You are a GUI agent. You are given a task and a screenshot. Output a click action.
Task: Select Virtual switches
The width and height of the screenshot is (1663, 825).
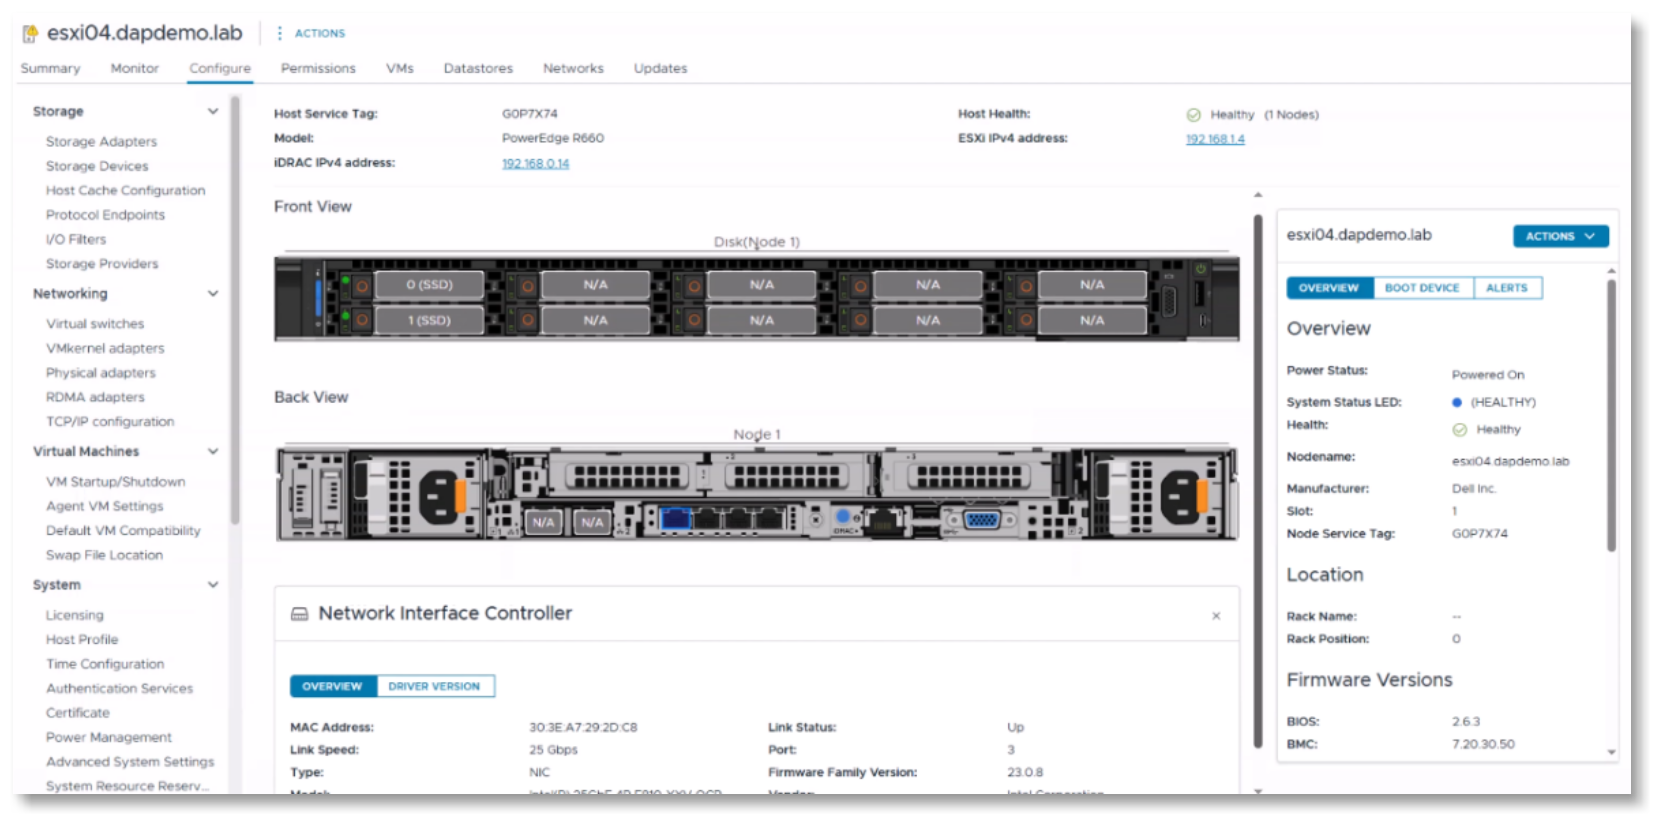coord(95,324)
